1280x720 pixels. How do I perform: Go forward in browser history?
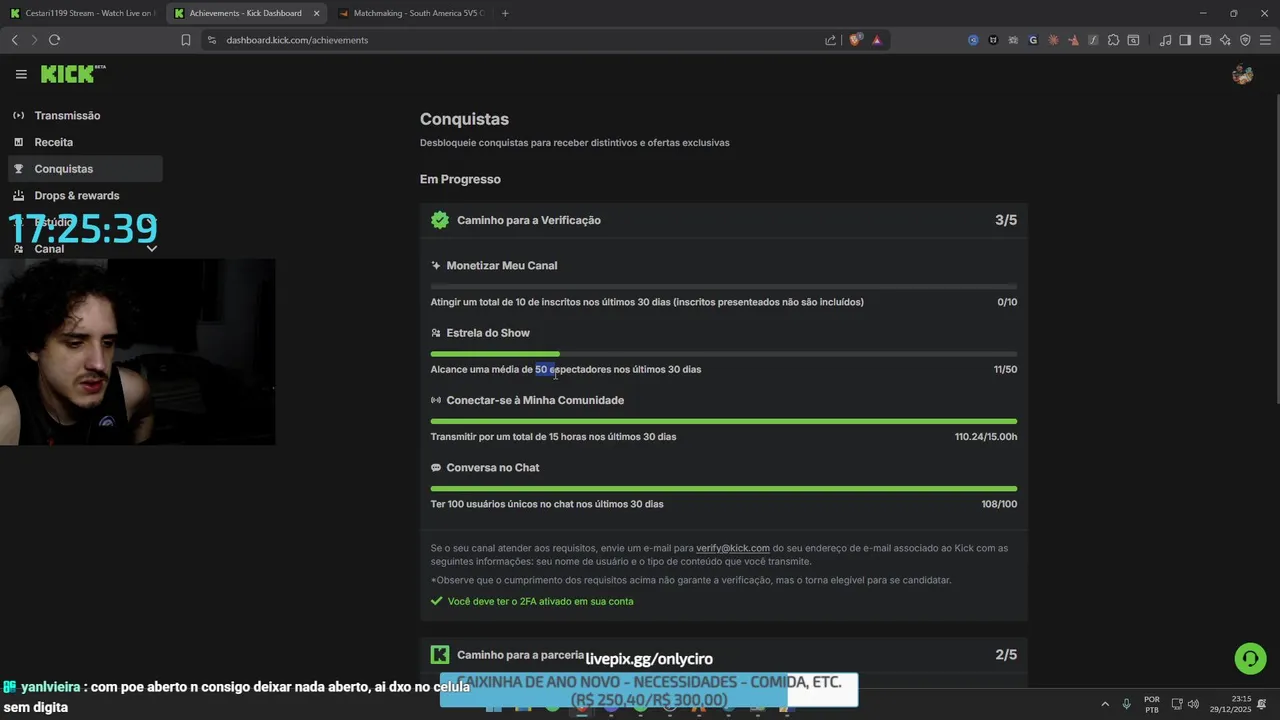tap(34, 40)
